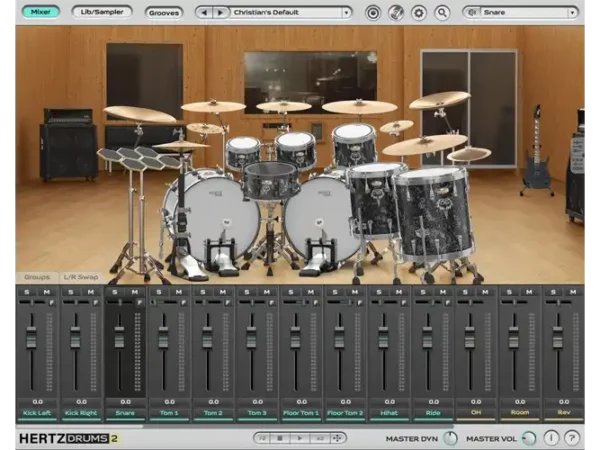Click the F button on Snare channel

coord(140,303)
